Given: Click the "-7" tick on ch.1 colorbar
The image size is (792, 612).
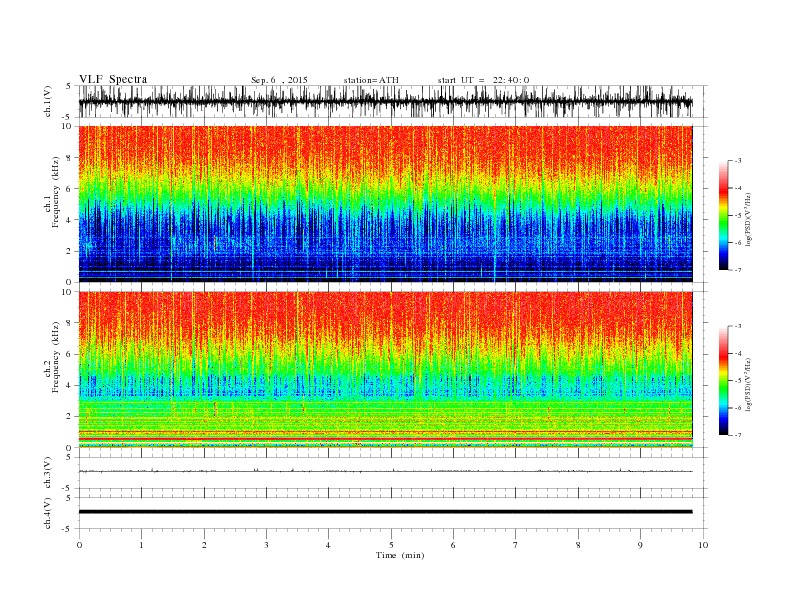Looking at the screenshot, I should [x=738, y=270].
